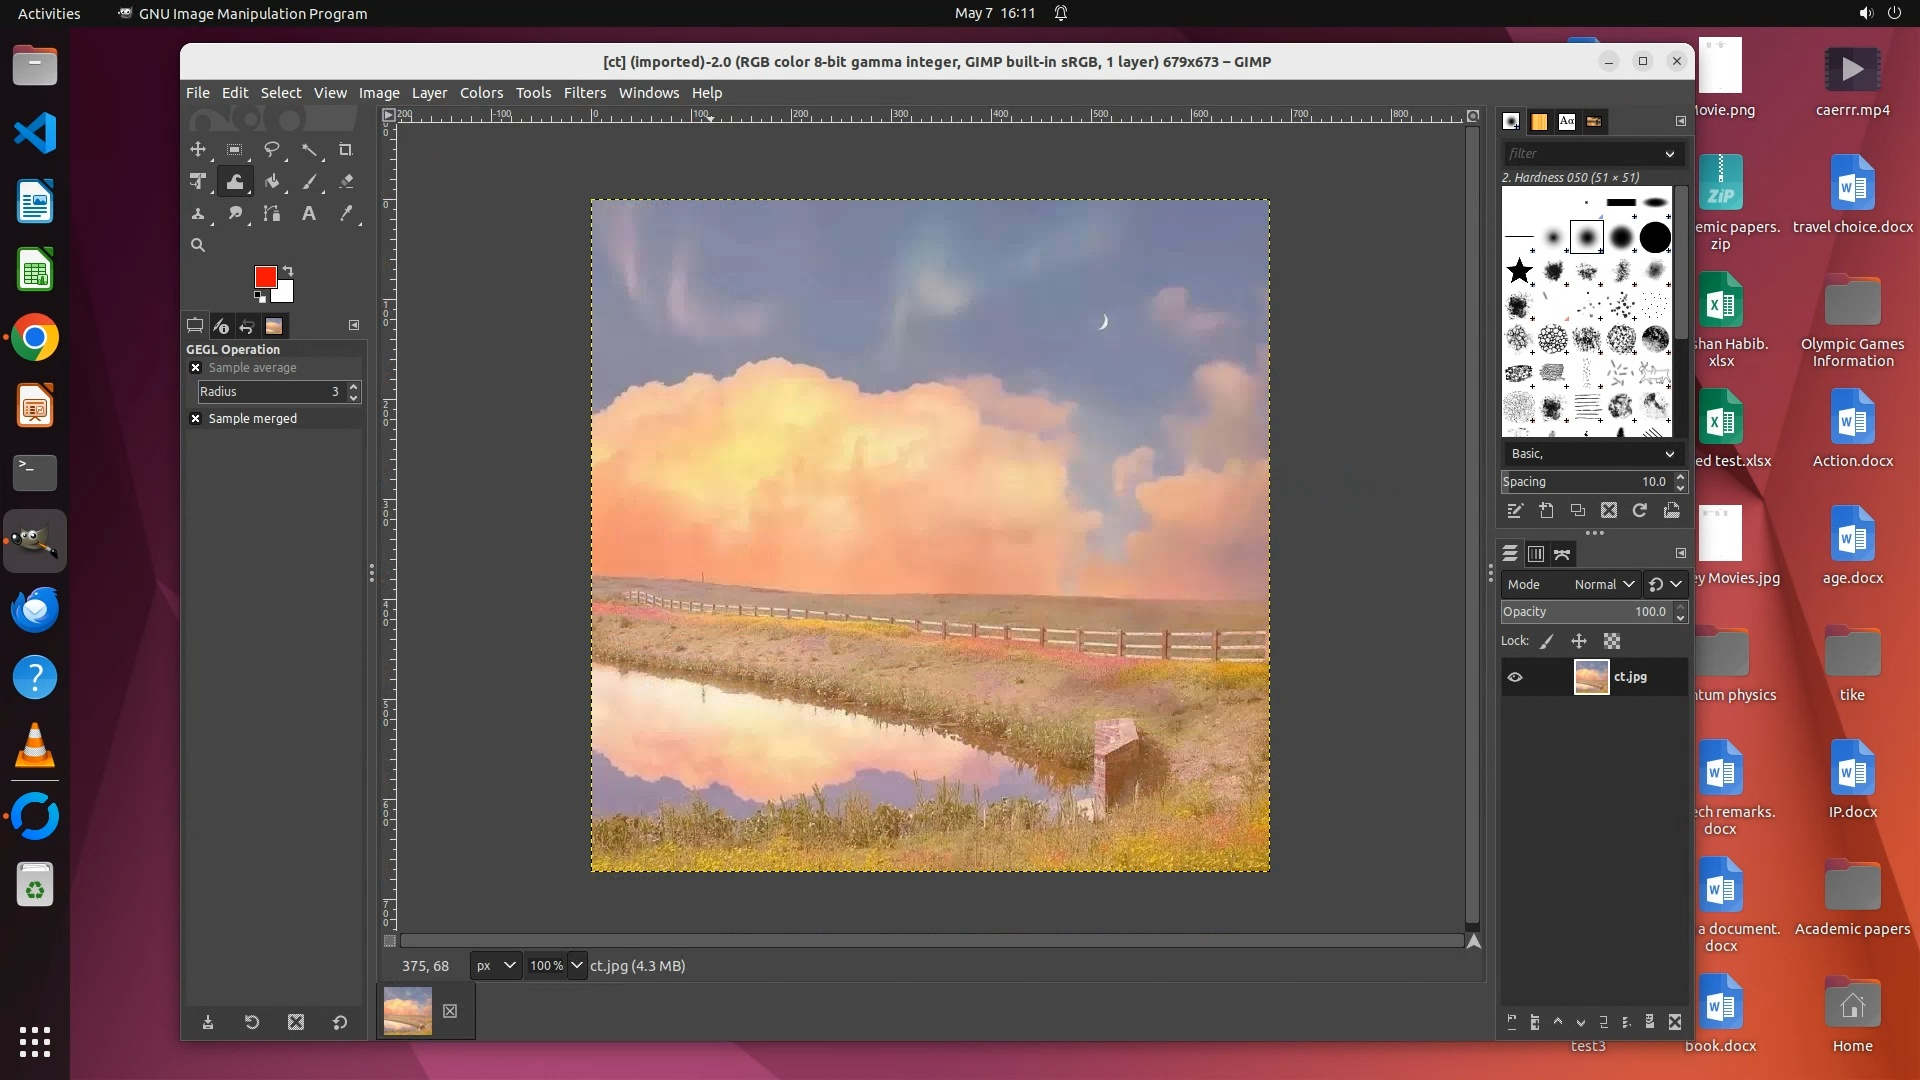Select the Text tool
The height and width of the screenshot is (1080, 1920).
tap(309, 214)
